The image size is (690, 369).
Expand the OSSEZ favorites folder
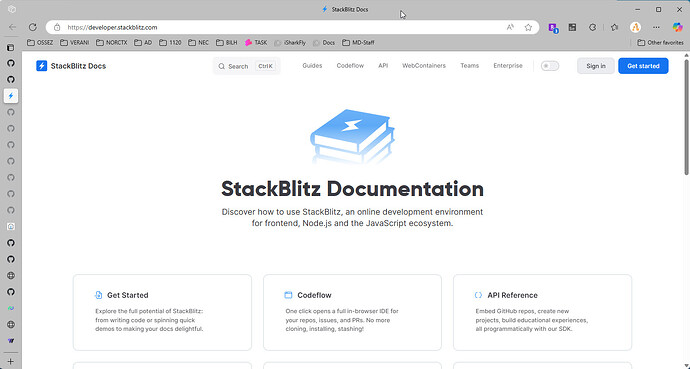point(40,43)
